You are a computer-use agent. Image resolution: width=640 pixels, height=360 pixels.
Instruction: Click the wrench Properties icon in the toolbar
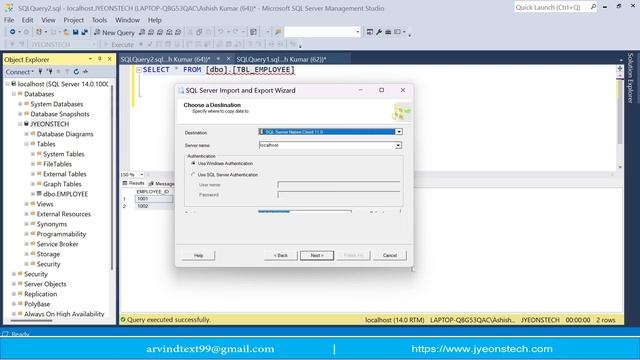click(379, 32)
